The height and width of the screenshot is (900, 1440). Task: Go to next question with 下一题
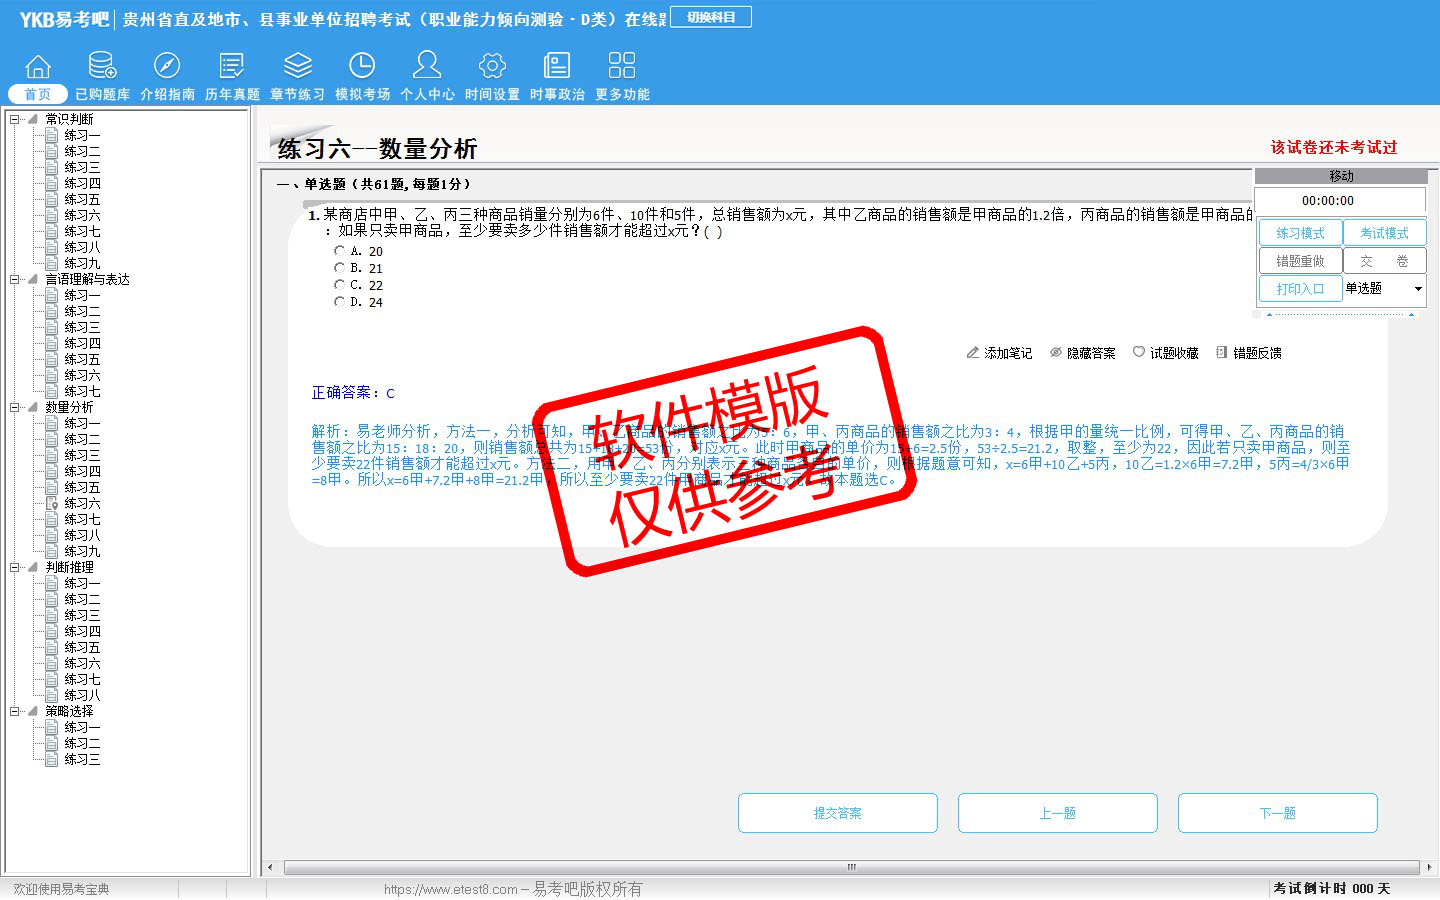1277,813
